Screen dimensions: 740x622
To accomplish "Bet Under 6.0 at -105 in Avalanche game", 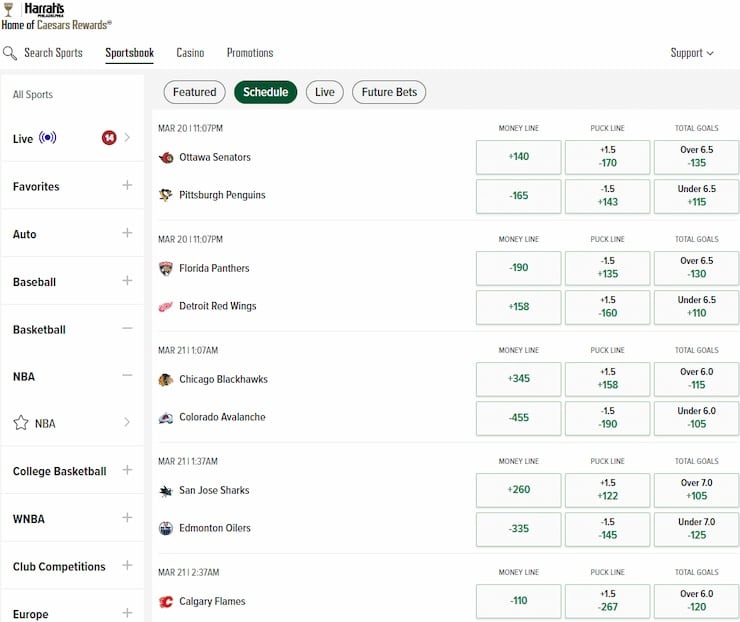I will click(697, 418).
